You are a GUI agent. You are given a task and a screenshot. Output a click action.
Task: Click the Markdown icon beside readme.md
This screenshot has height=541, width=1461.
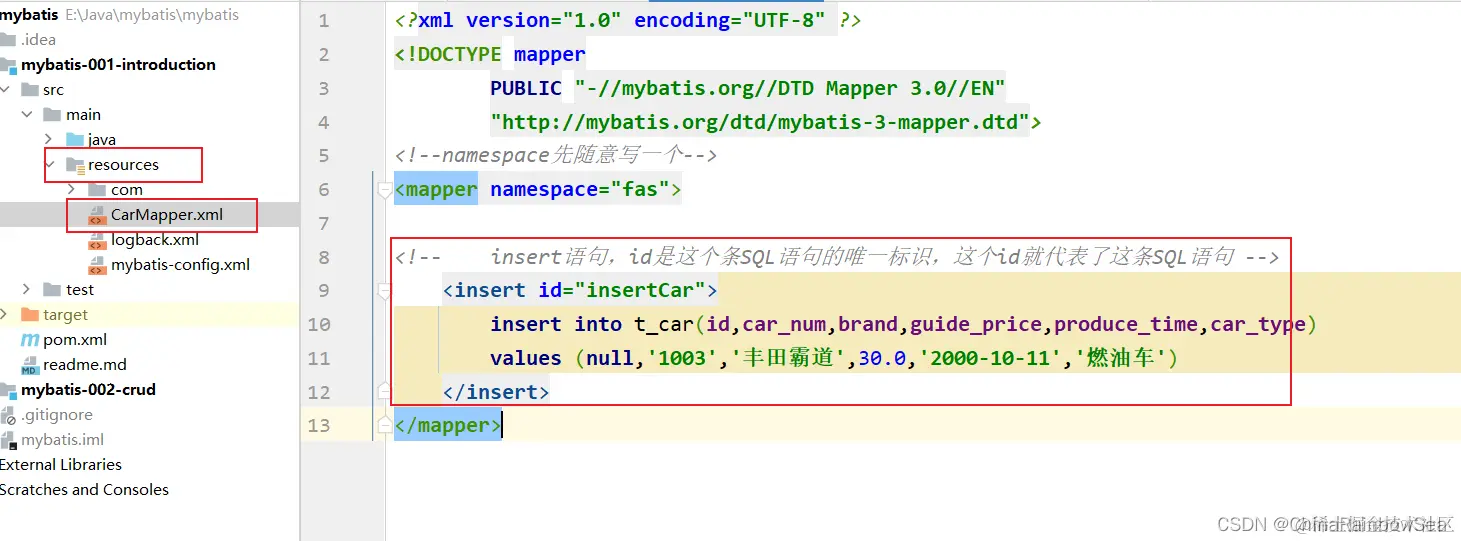pos(30,365)
